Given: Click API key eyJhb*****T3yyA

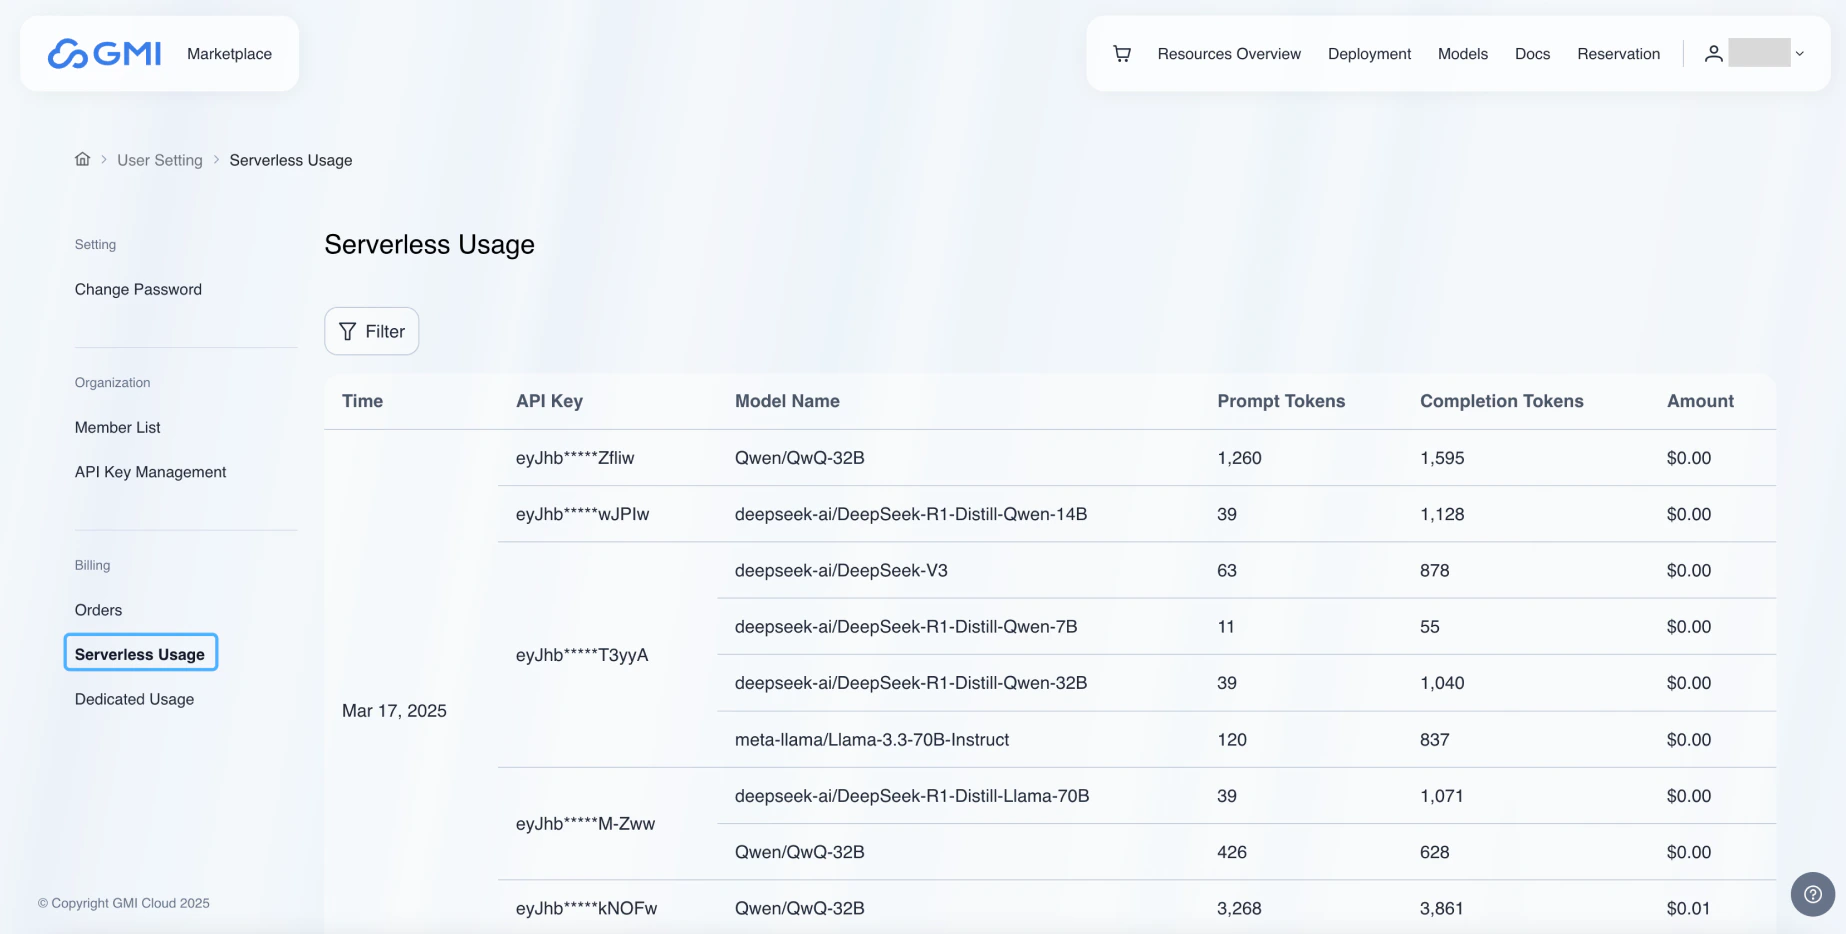Looking at the screenshot, I should click(x=582, y=655).
